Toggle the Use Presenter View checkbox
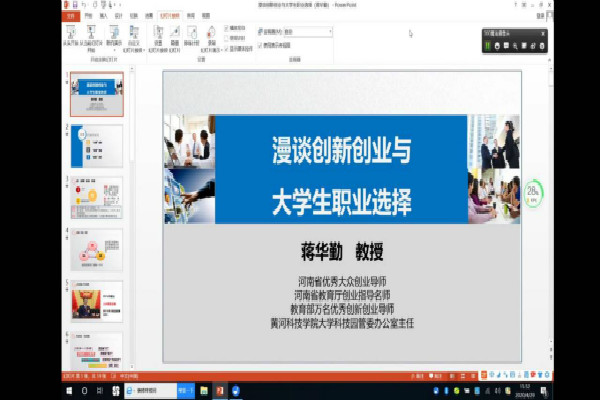 [260, 45]
